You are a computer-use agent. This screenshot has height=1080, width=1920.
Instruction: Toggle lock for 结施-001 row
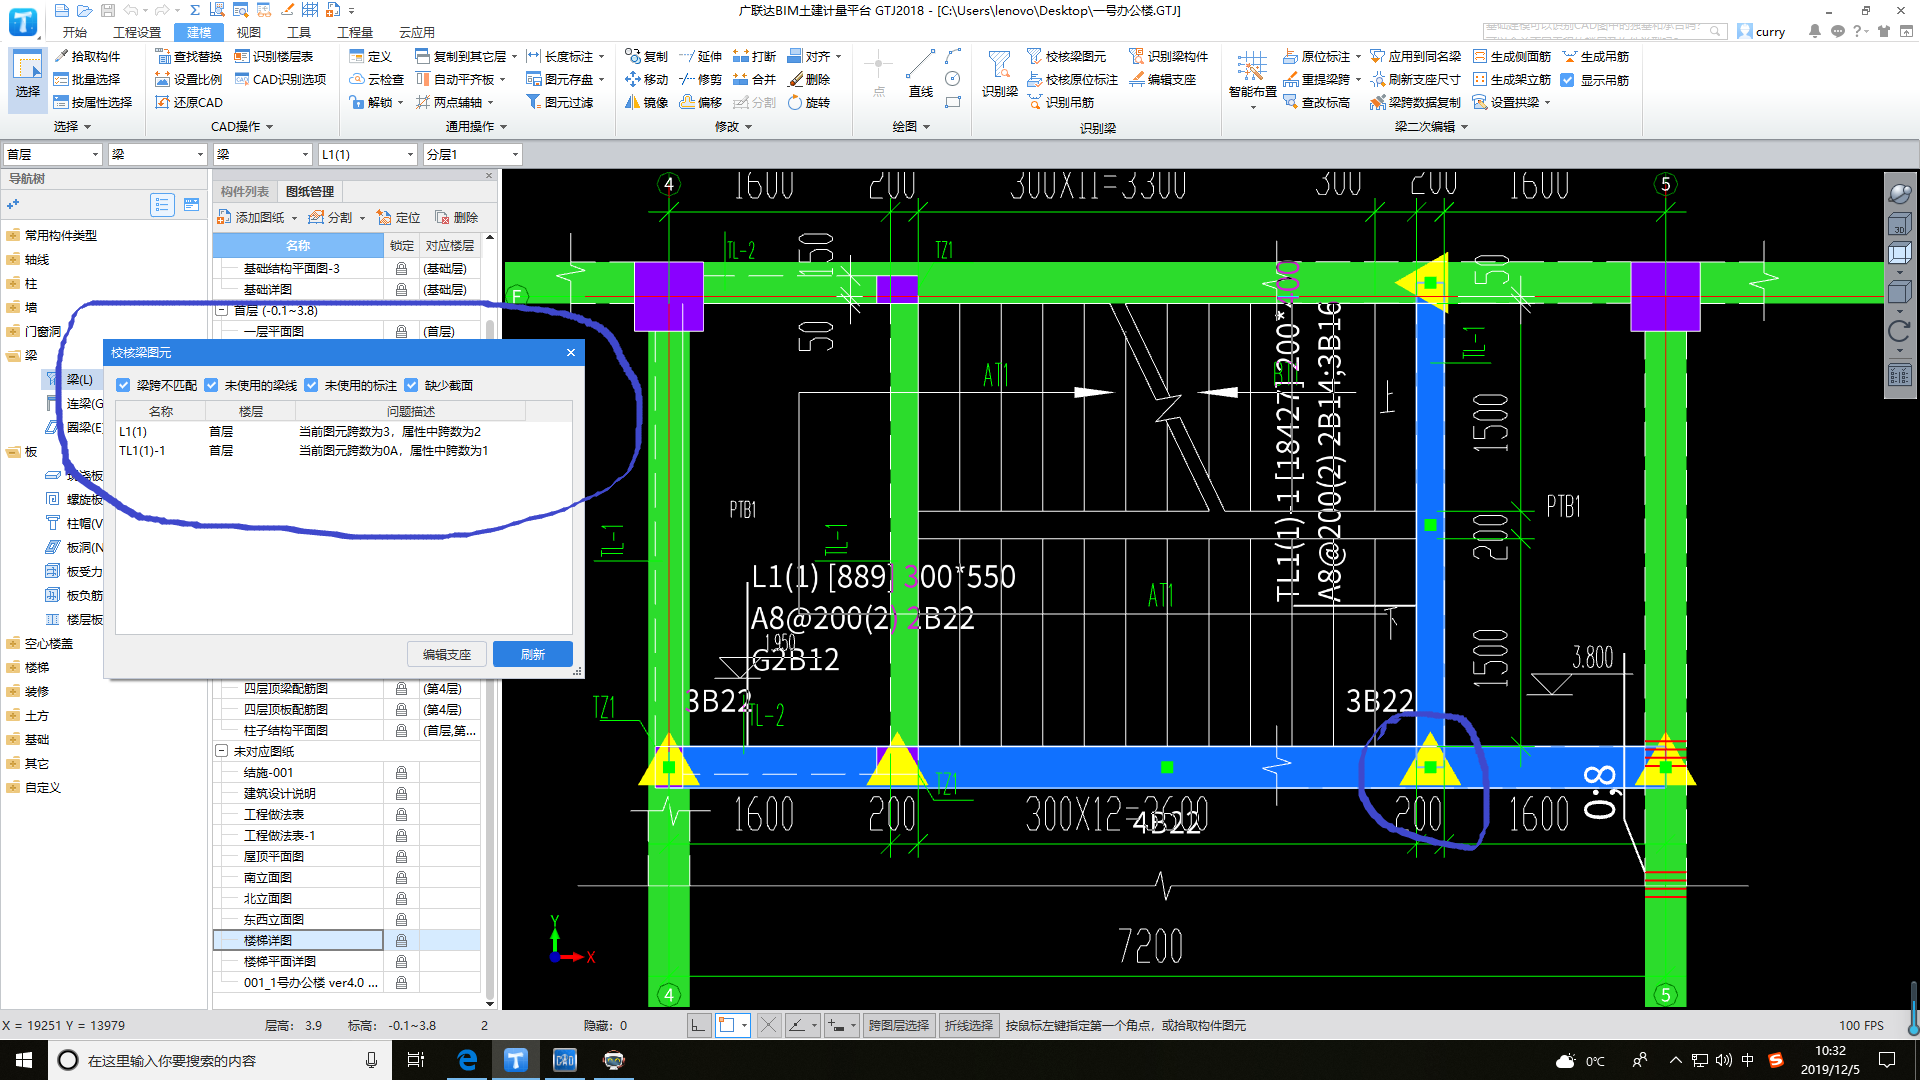point(401,772)
